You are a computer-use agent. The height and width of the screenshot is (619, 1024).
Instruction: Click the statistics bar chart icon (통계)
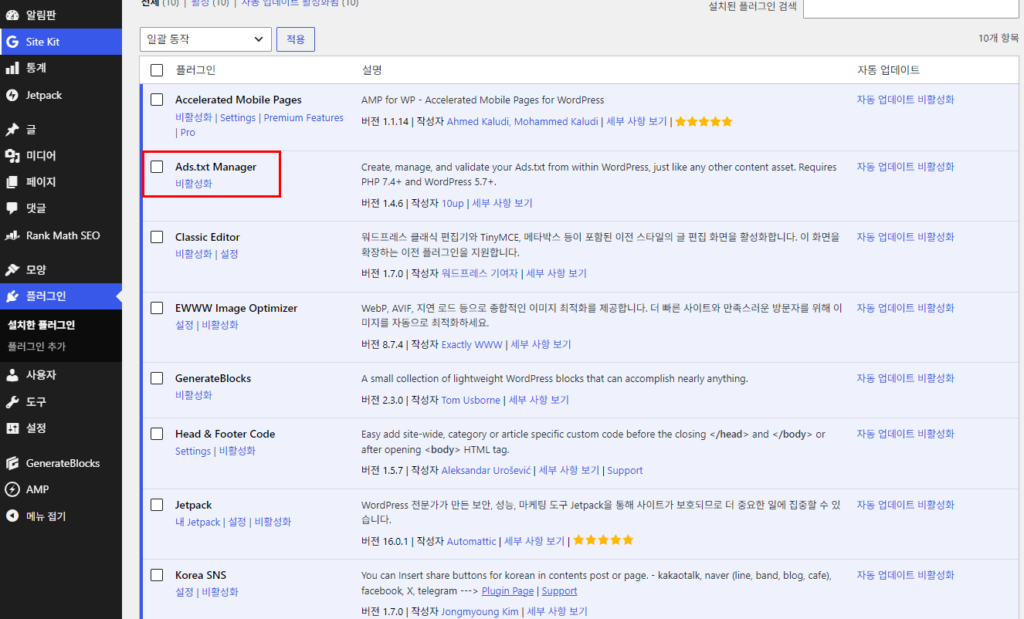tap(12, 68)
